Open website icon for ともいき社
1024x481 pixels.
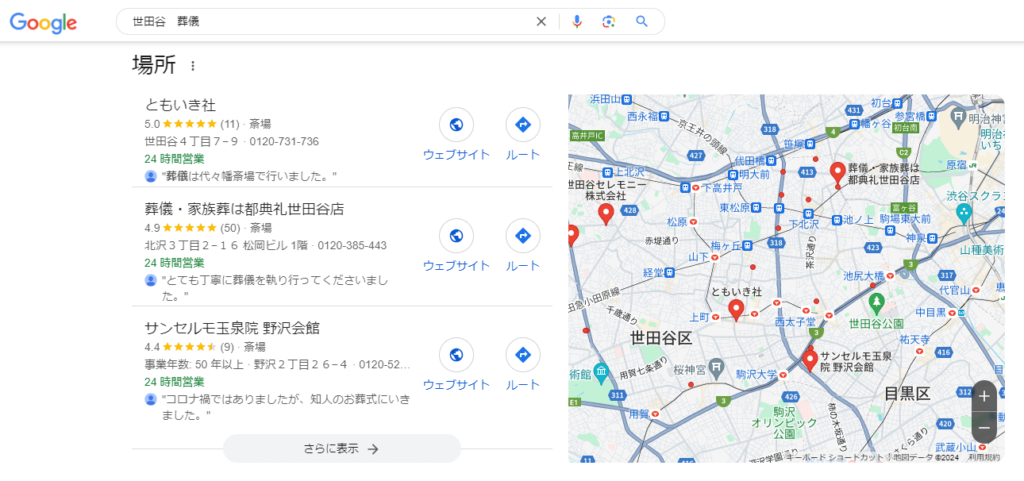(x=456, y=125)
